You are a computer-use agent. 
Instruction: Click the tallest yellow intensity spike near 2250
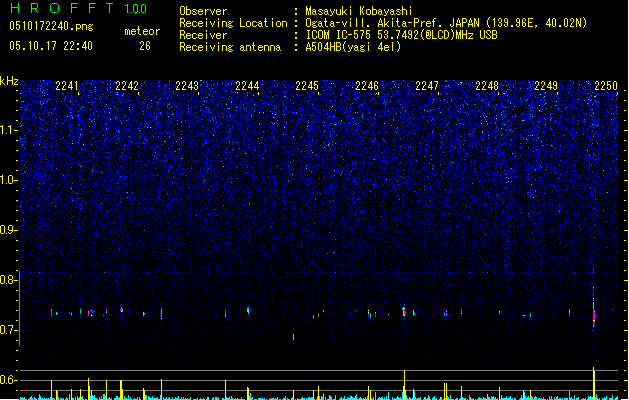594,383
